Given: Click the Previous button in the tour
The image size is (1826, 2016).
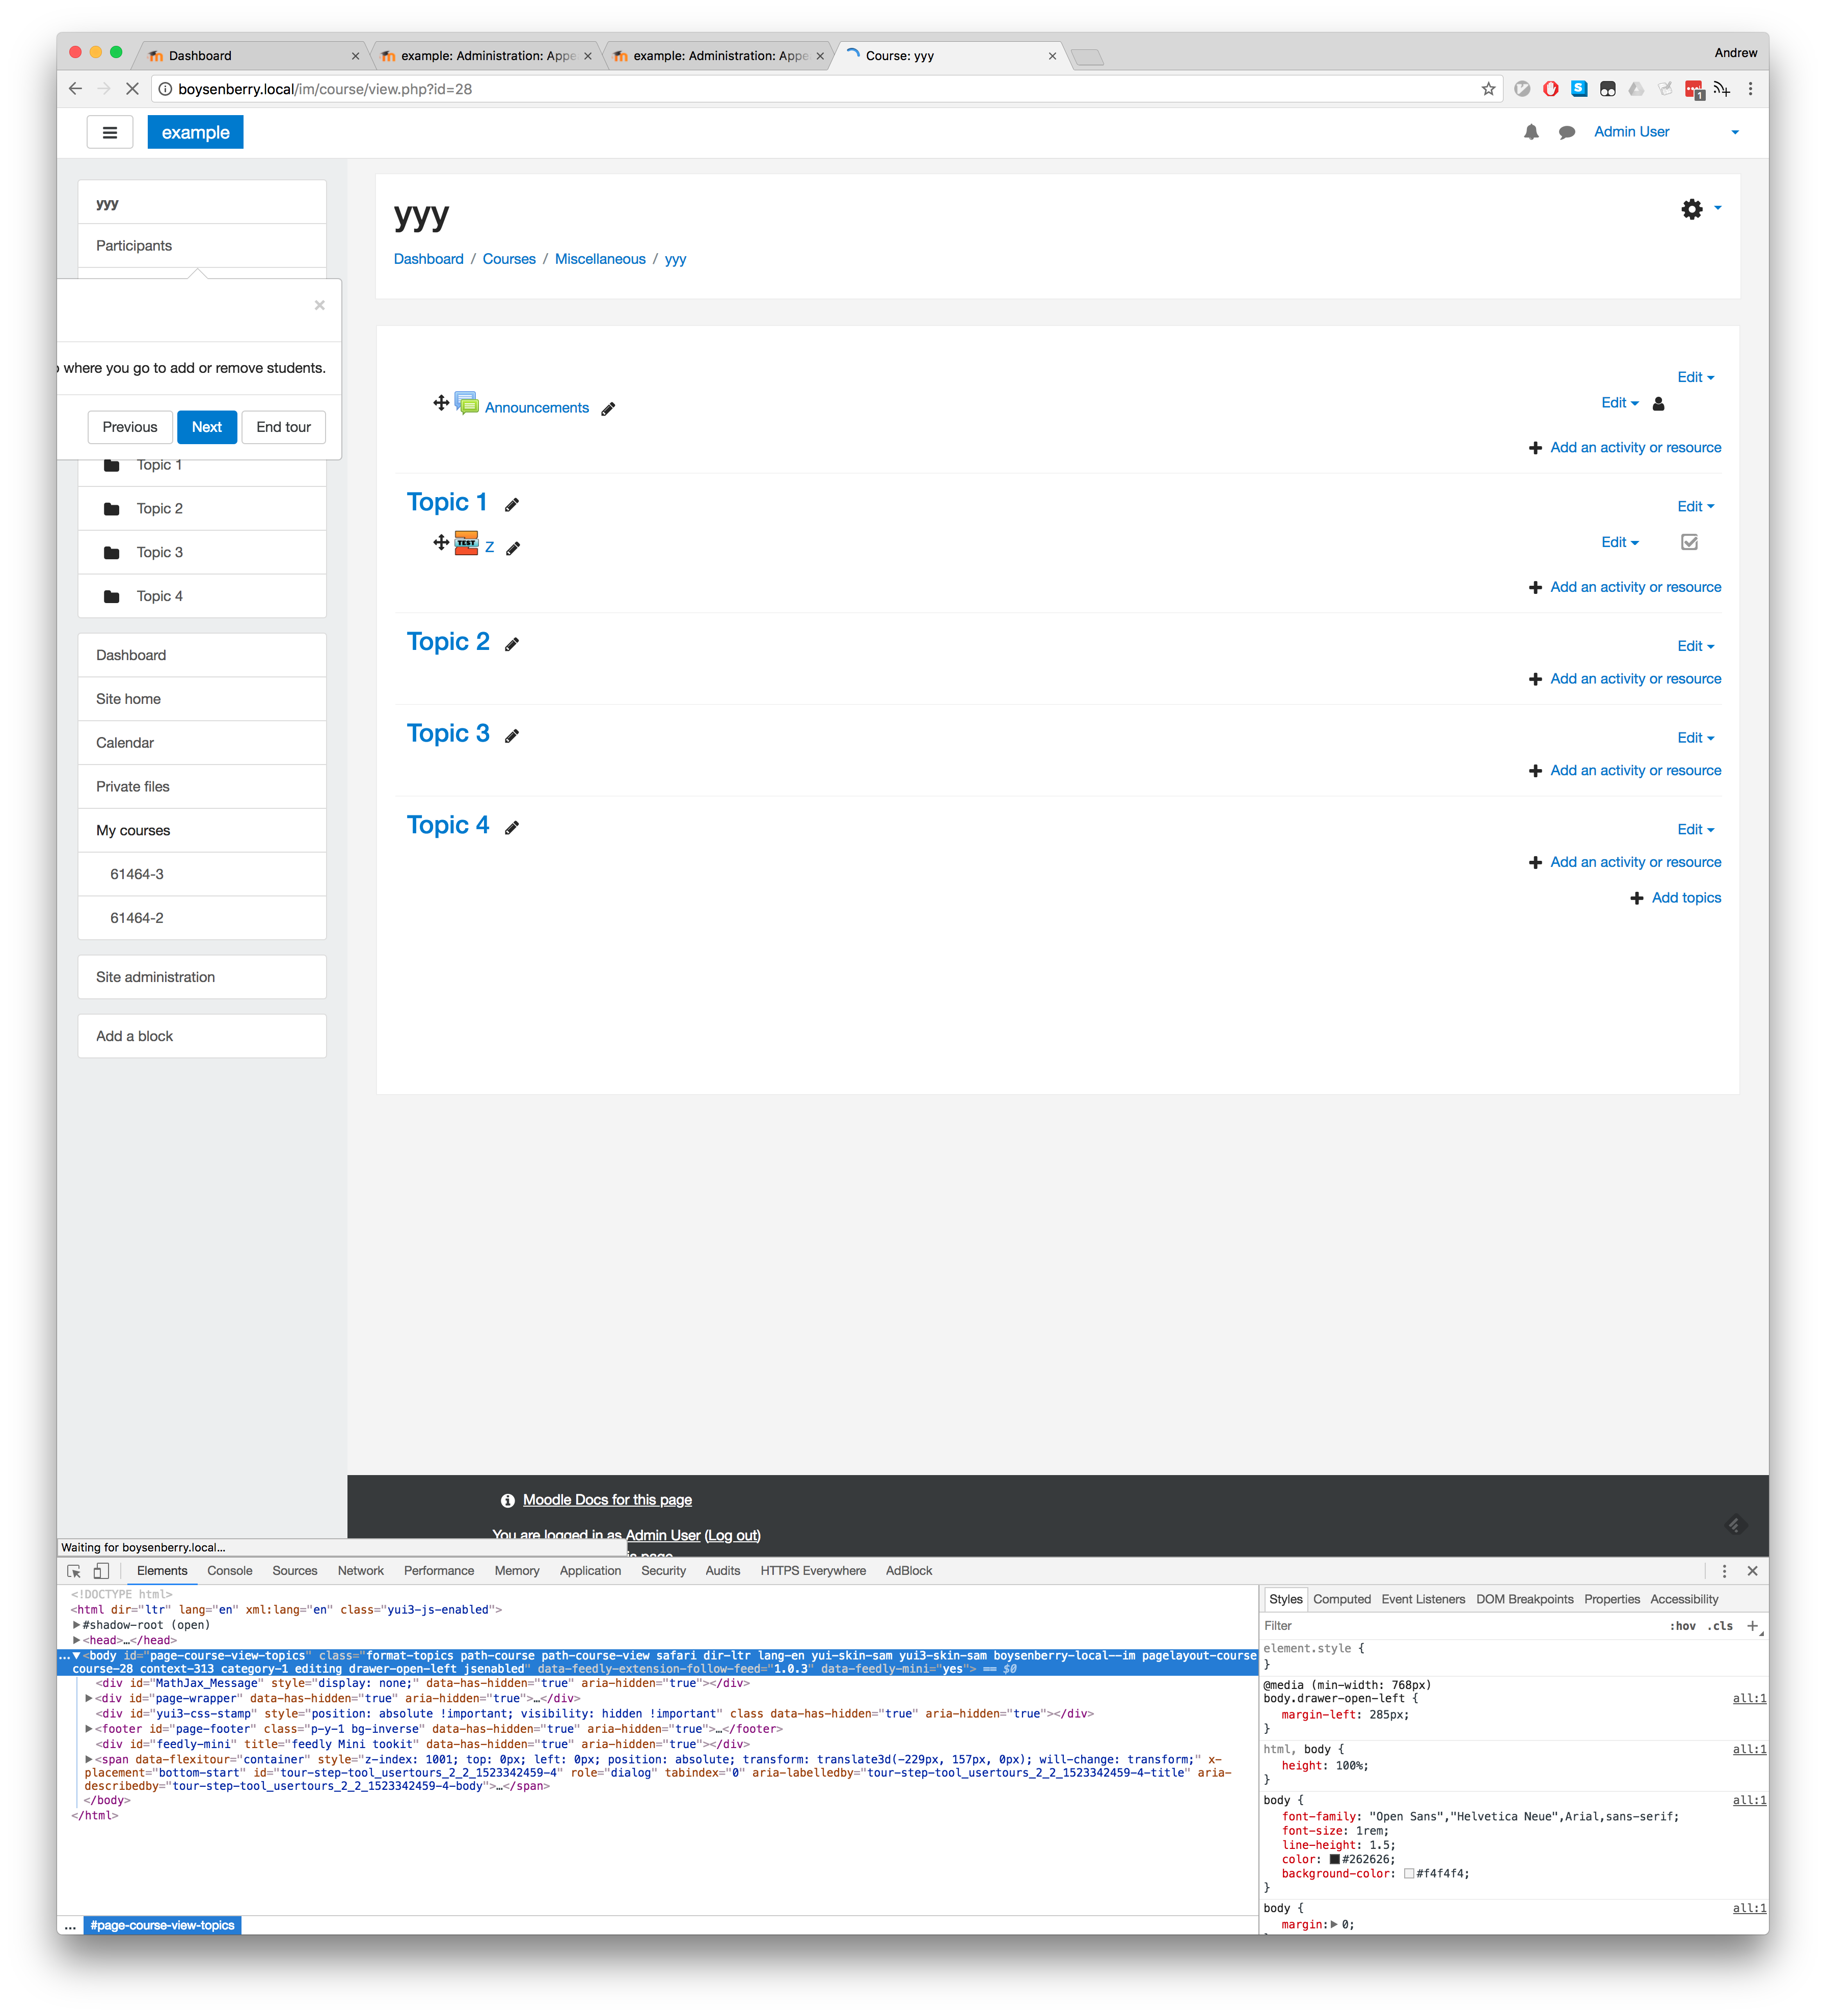Looking at the screenshot, I should coord(130,427).
